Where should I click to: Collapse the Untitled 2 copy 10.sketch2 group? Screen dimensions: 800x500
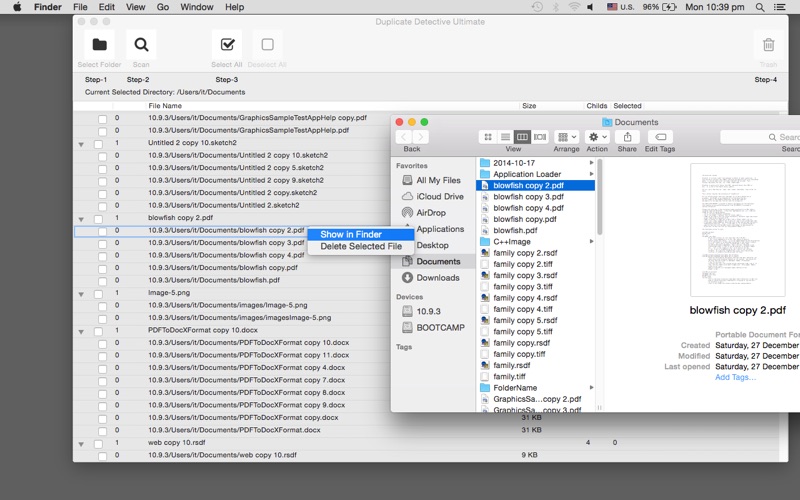[x=81, y=144]
